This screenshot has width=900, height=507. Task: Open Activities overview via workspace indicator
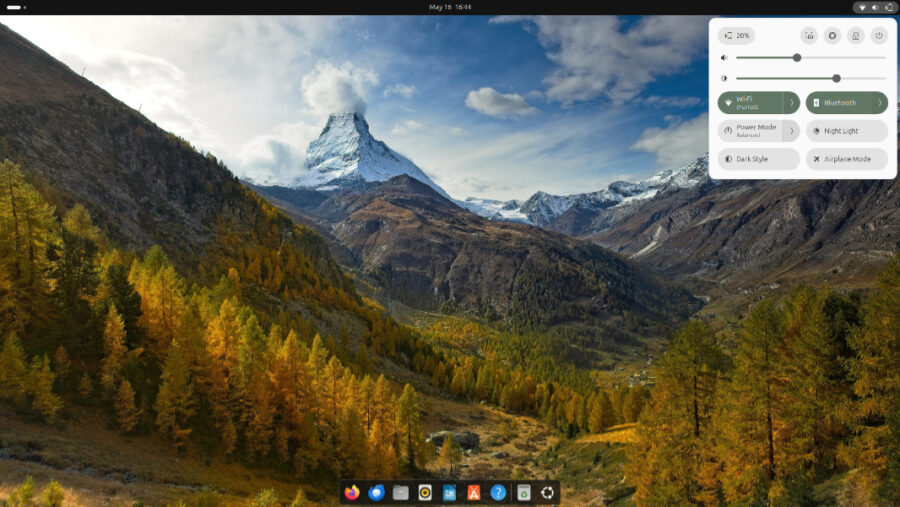click(16, 7)
